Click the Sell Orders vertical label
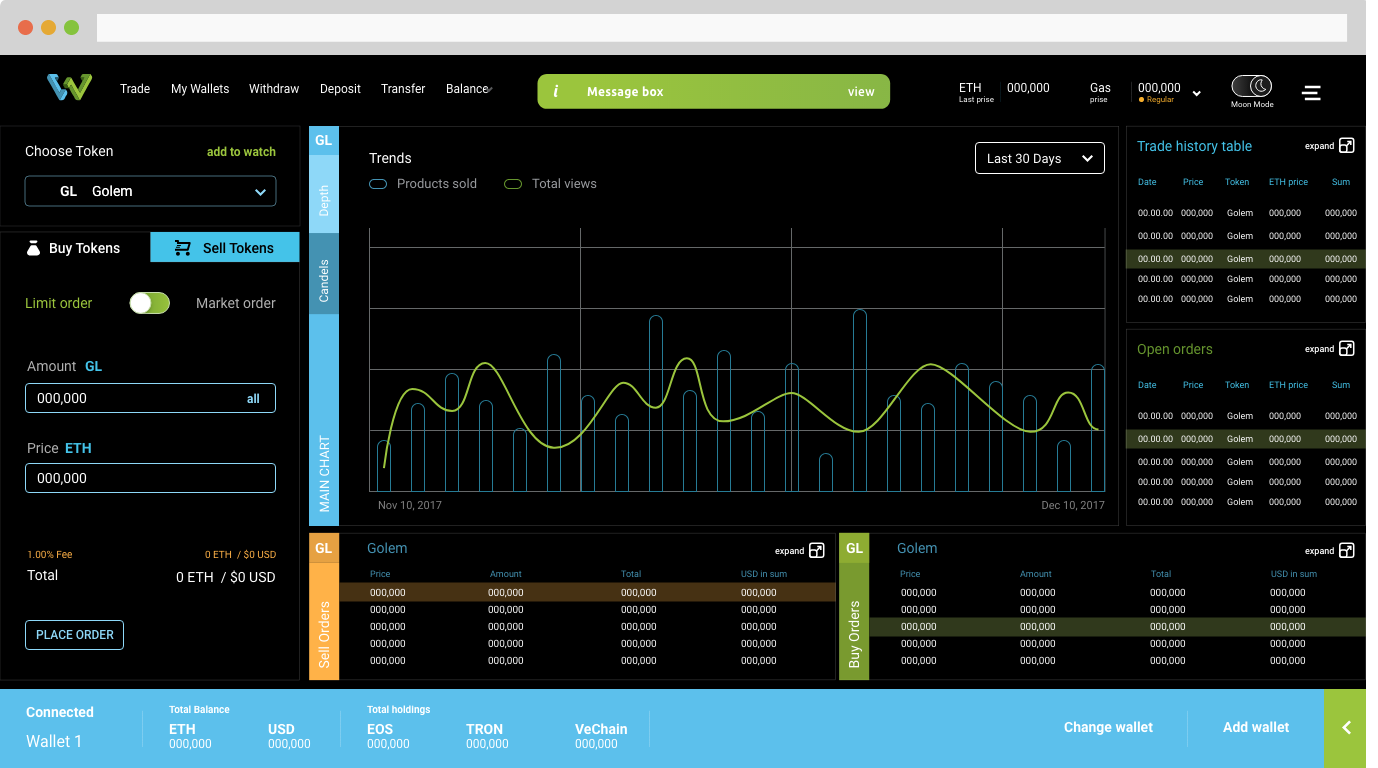 pos(324,634)
